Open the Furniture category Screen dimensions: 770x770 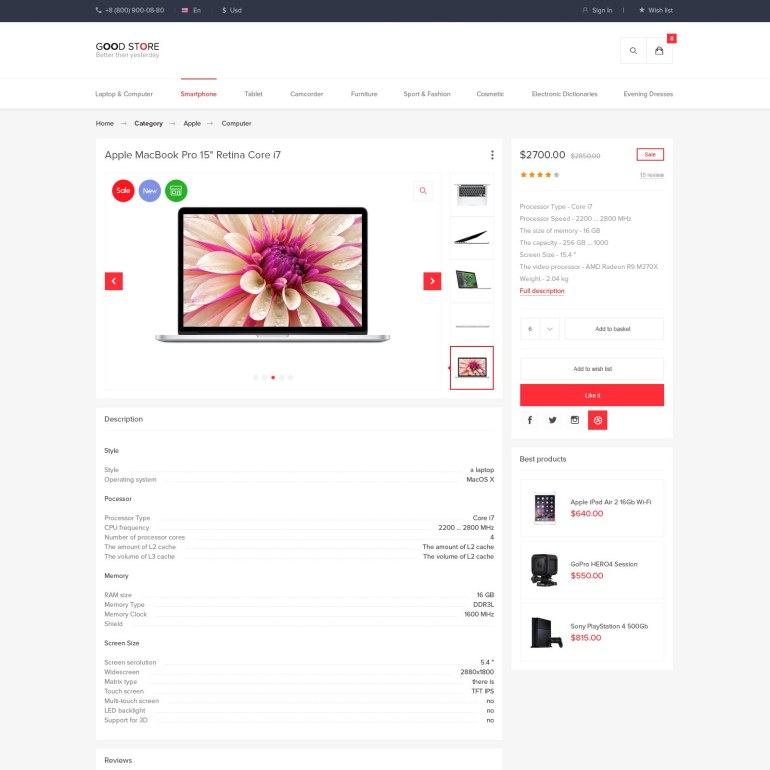click(x=364, y=94)
